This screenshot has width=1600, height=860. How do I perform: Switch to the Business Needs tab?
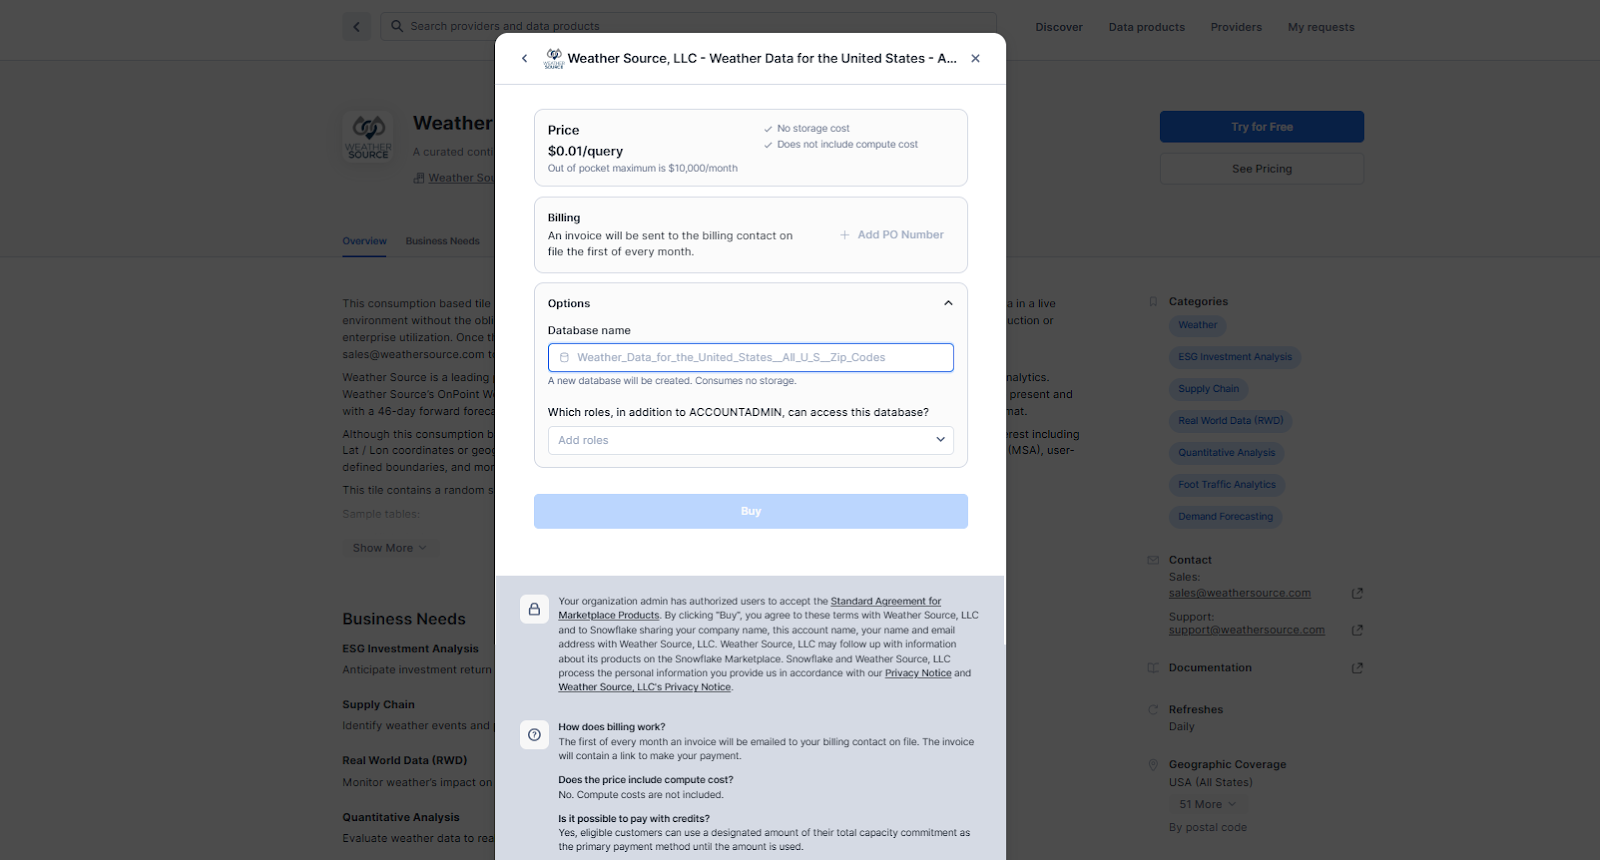click(442, 241)
